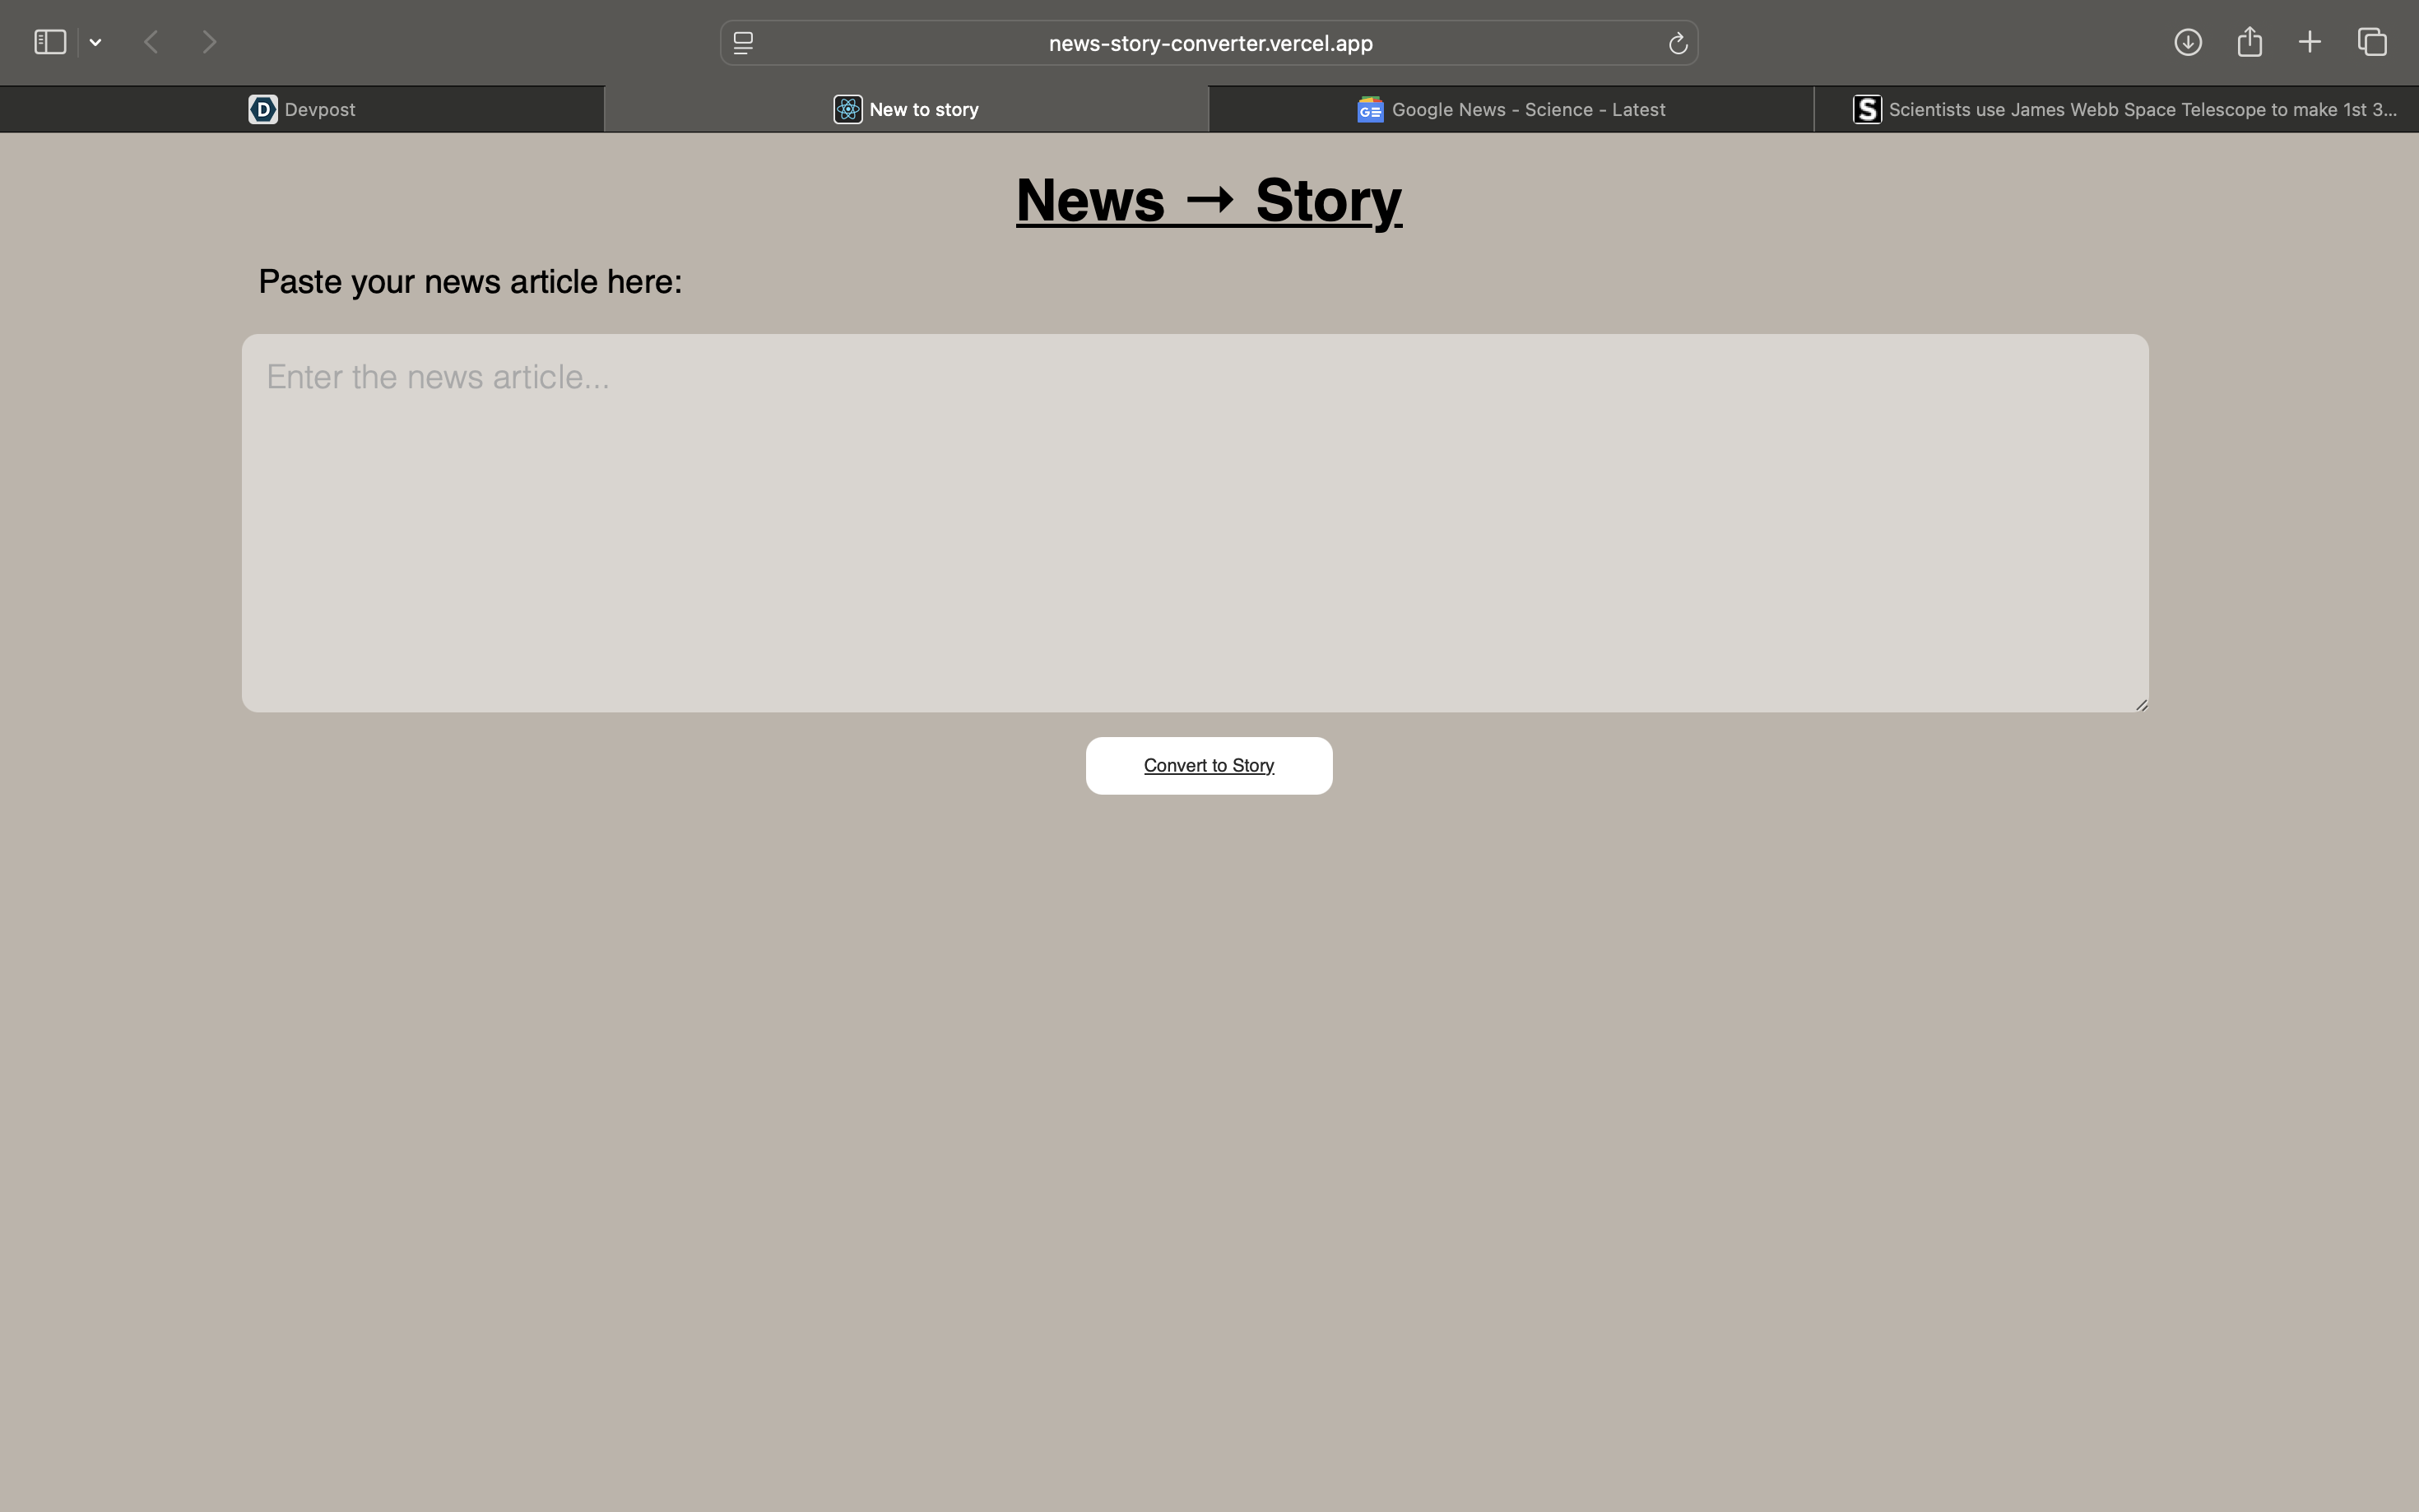The image size is (2419, 1512).
Task: Click the address bar URL field
Action: (1209, 43)
